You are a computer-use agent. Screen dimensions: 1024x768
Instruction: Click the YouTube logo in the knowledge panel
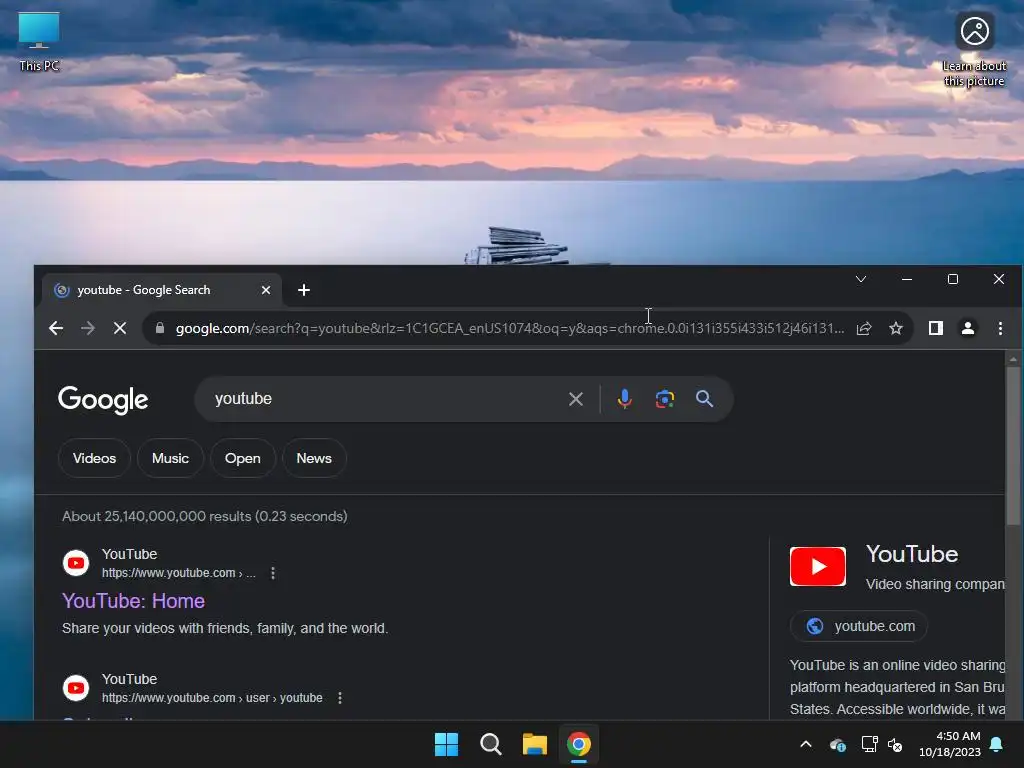coord(818,566)
